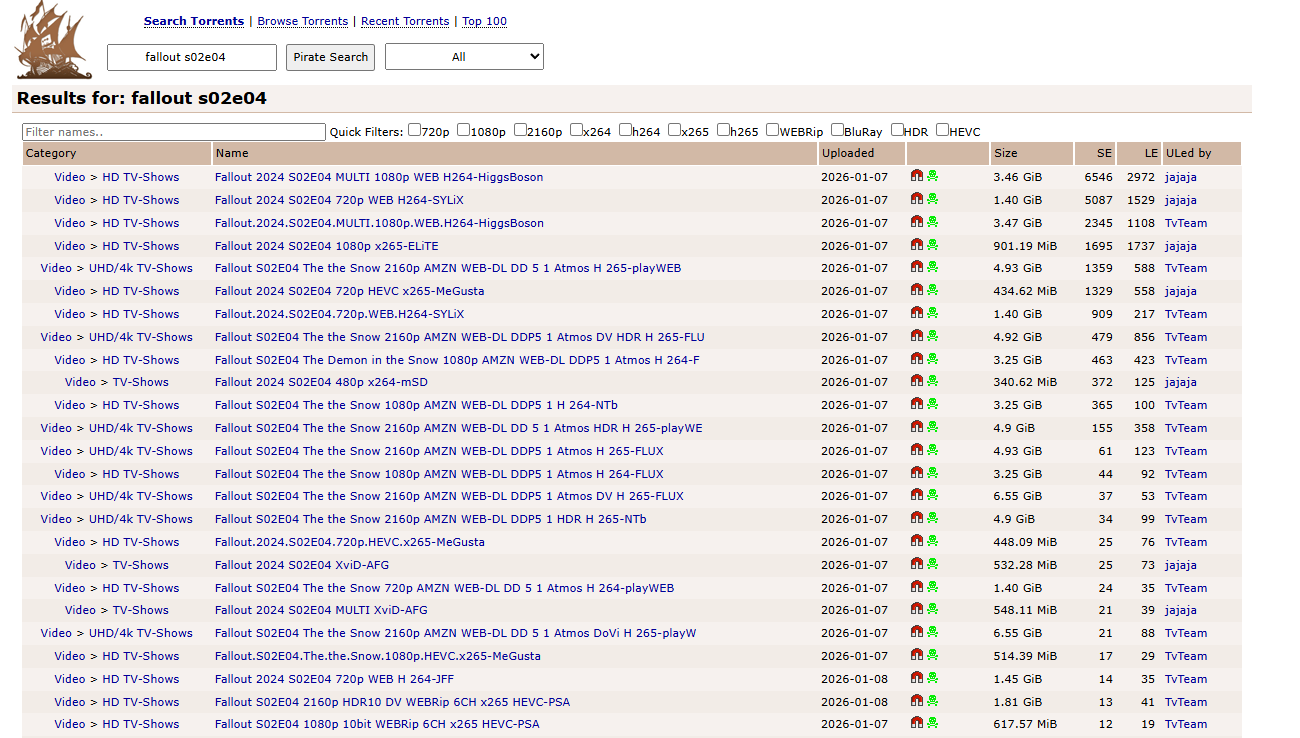Check the h265 quick filter box

[x=724, y=130]
